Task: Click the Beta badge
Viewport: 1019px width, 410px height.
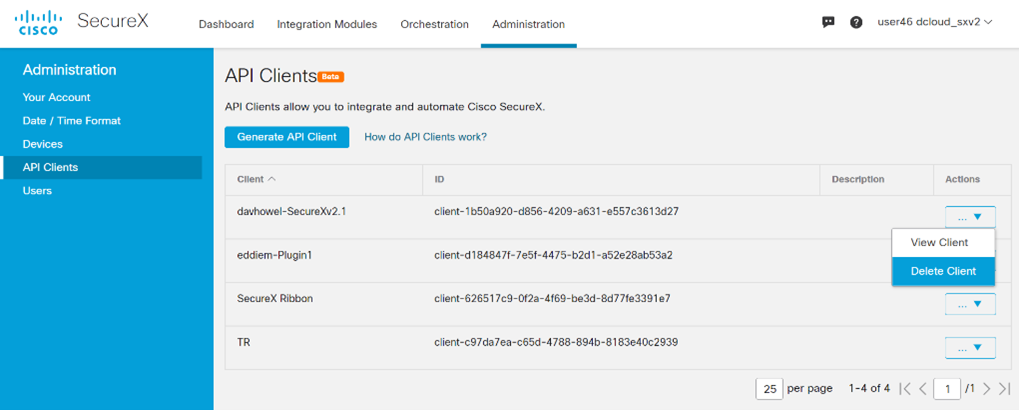Action: [x=331, y=77]
